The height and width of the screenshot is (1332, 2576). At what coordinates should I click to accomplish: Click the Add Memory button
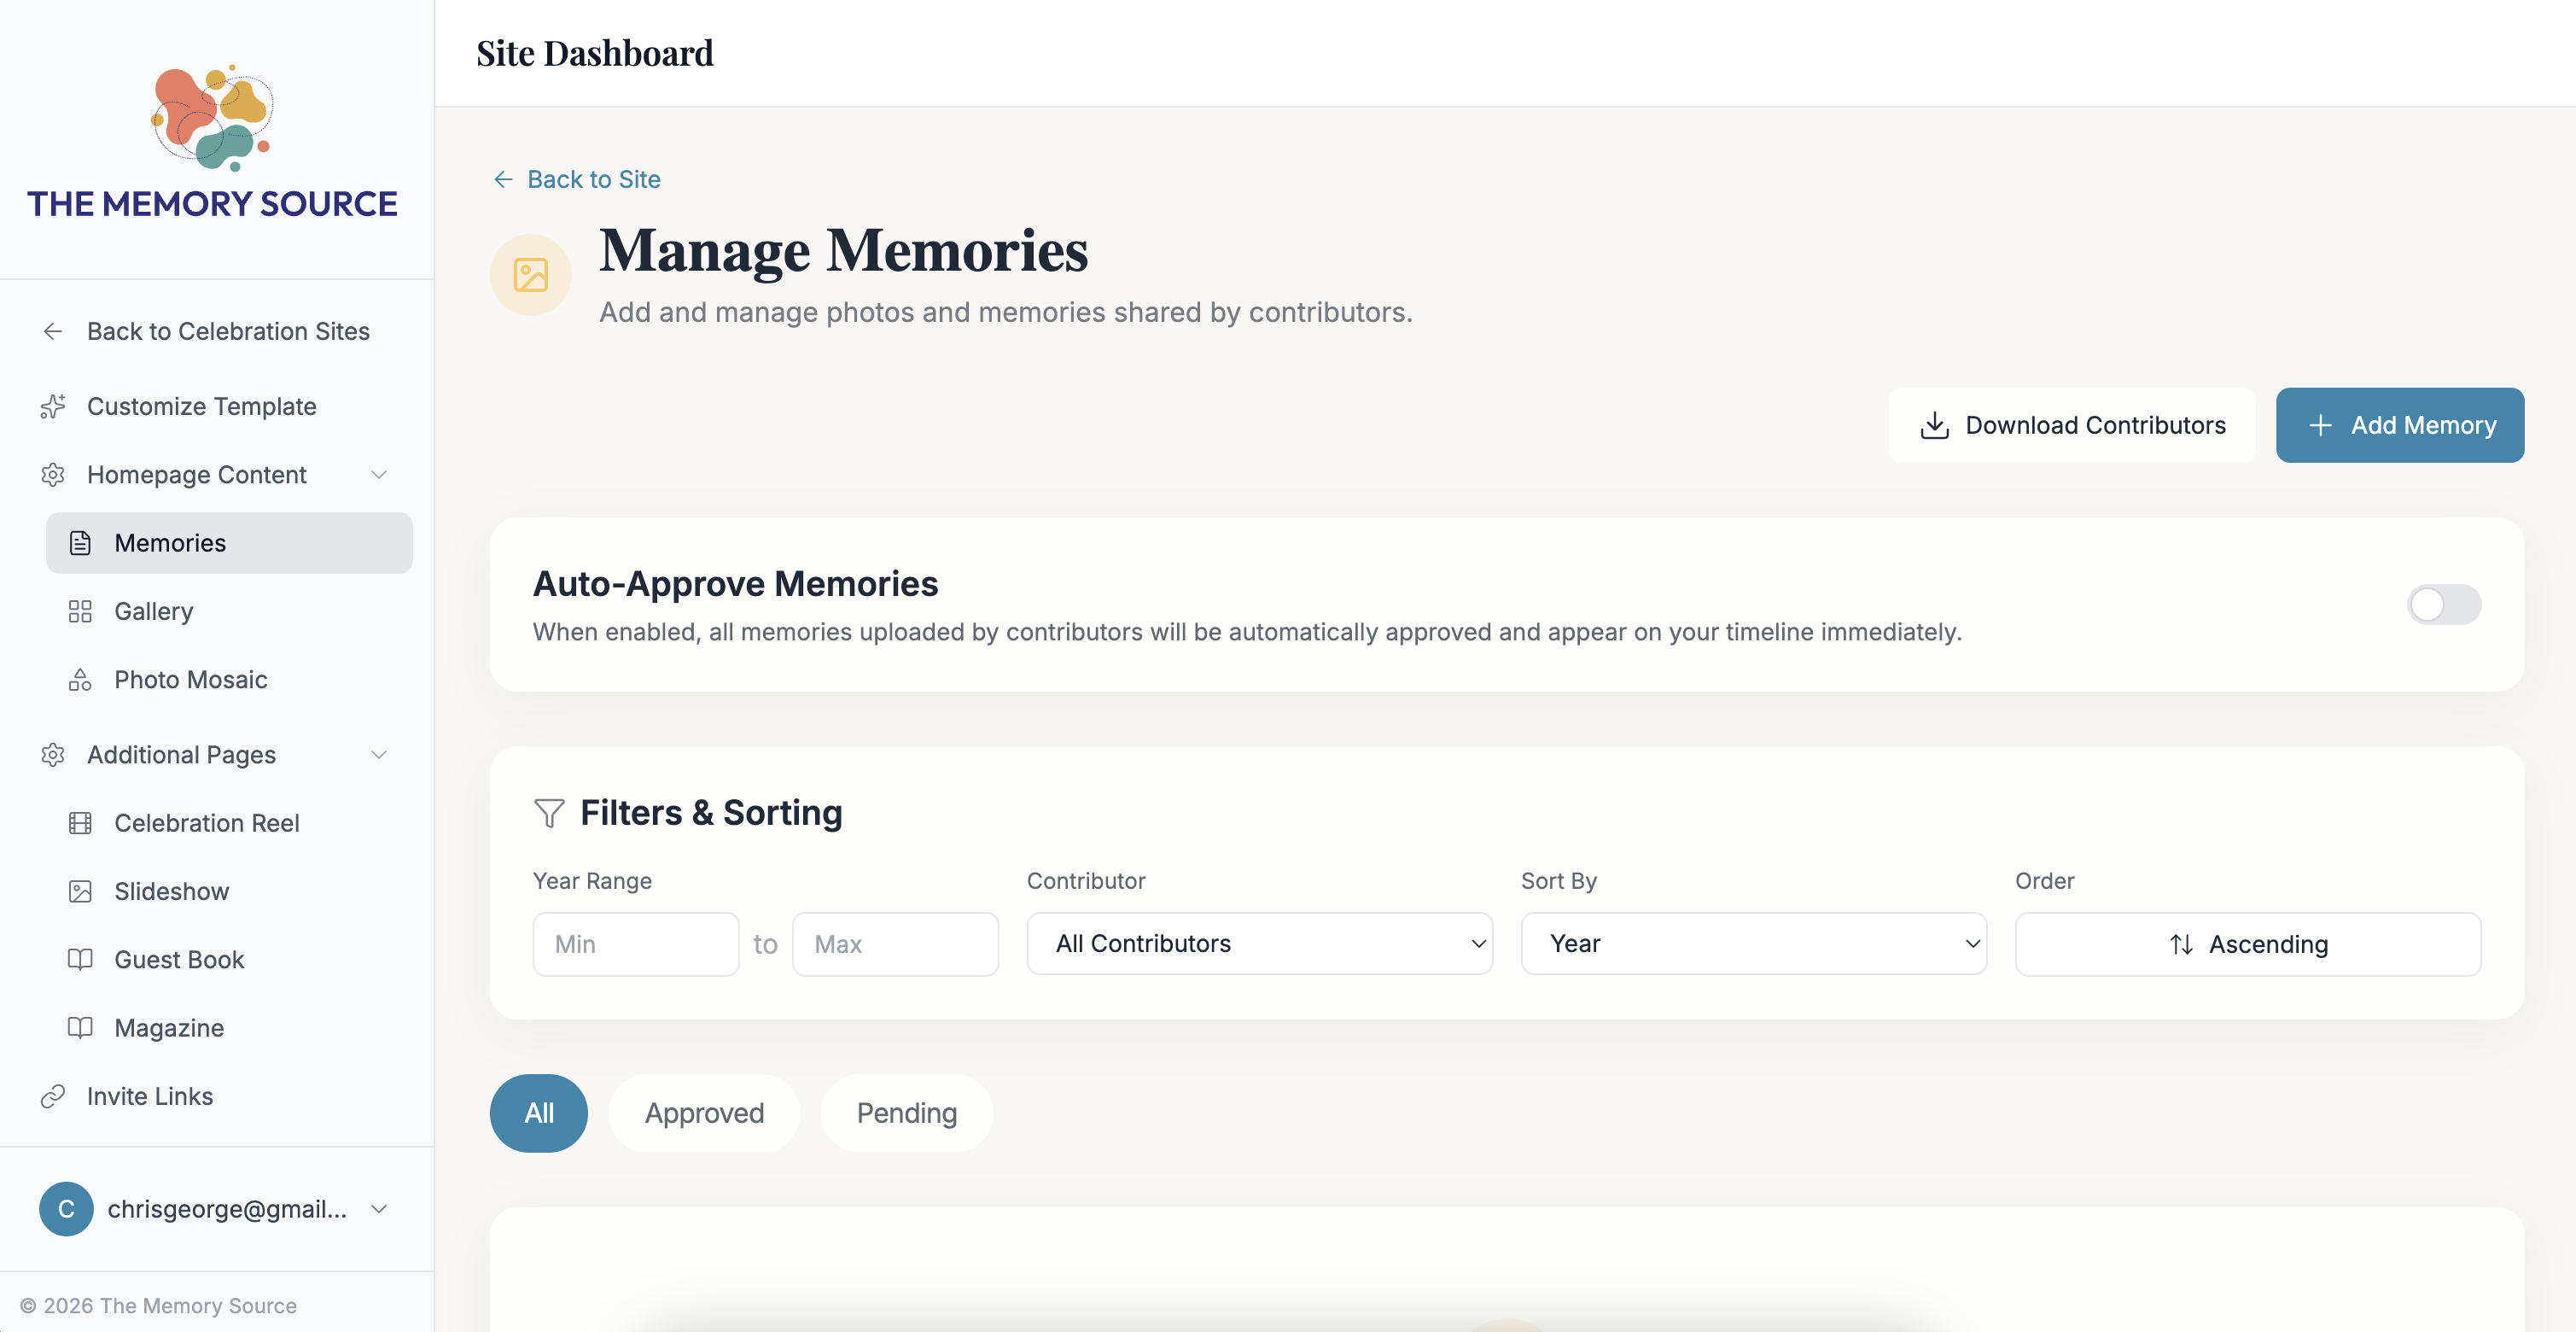(x=2400, y=425)
